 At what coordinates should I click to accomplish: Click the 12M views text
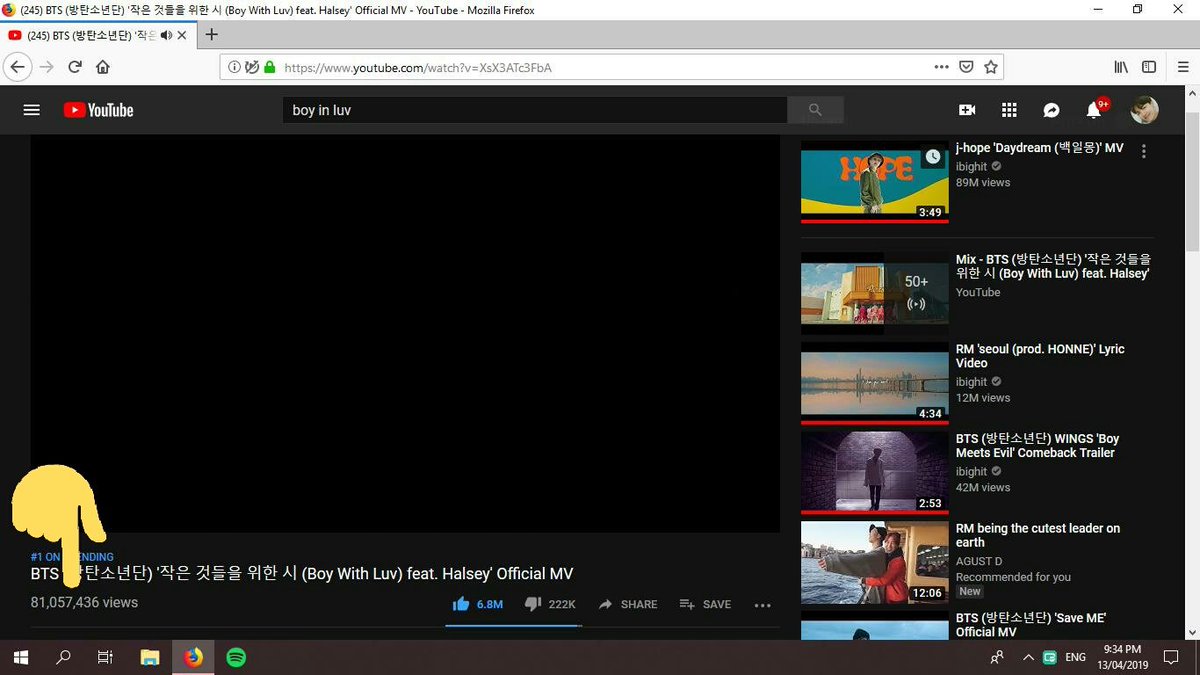point(983,398)
